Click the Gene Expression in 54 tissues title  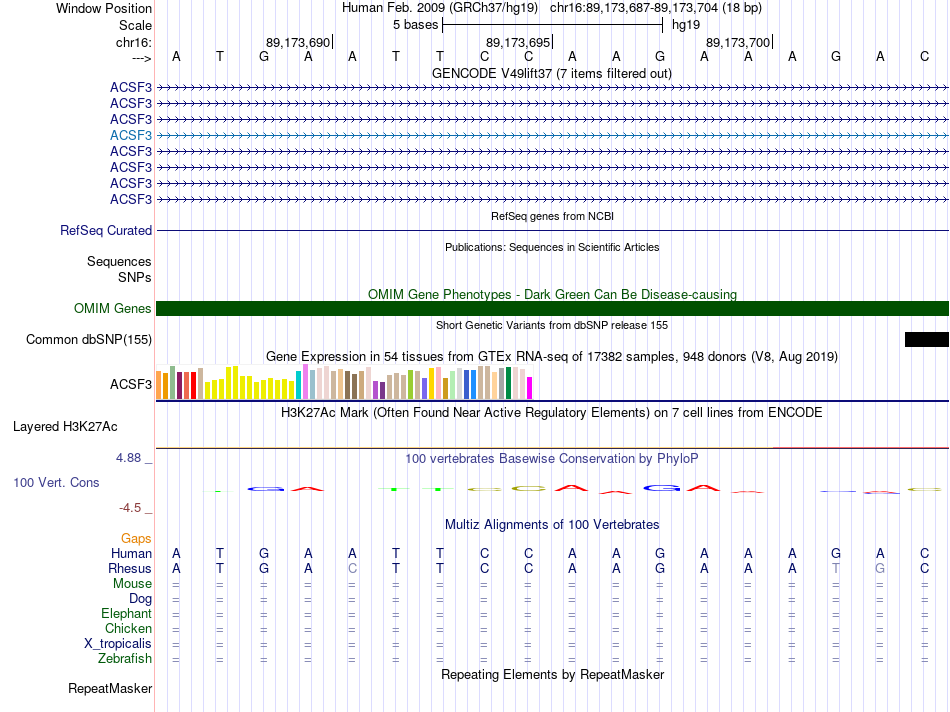coord(552,356)
